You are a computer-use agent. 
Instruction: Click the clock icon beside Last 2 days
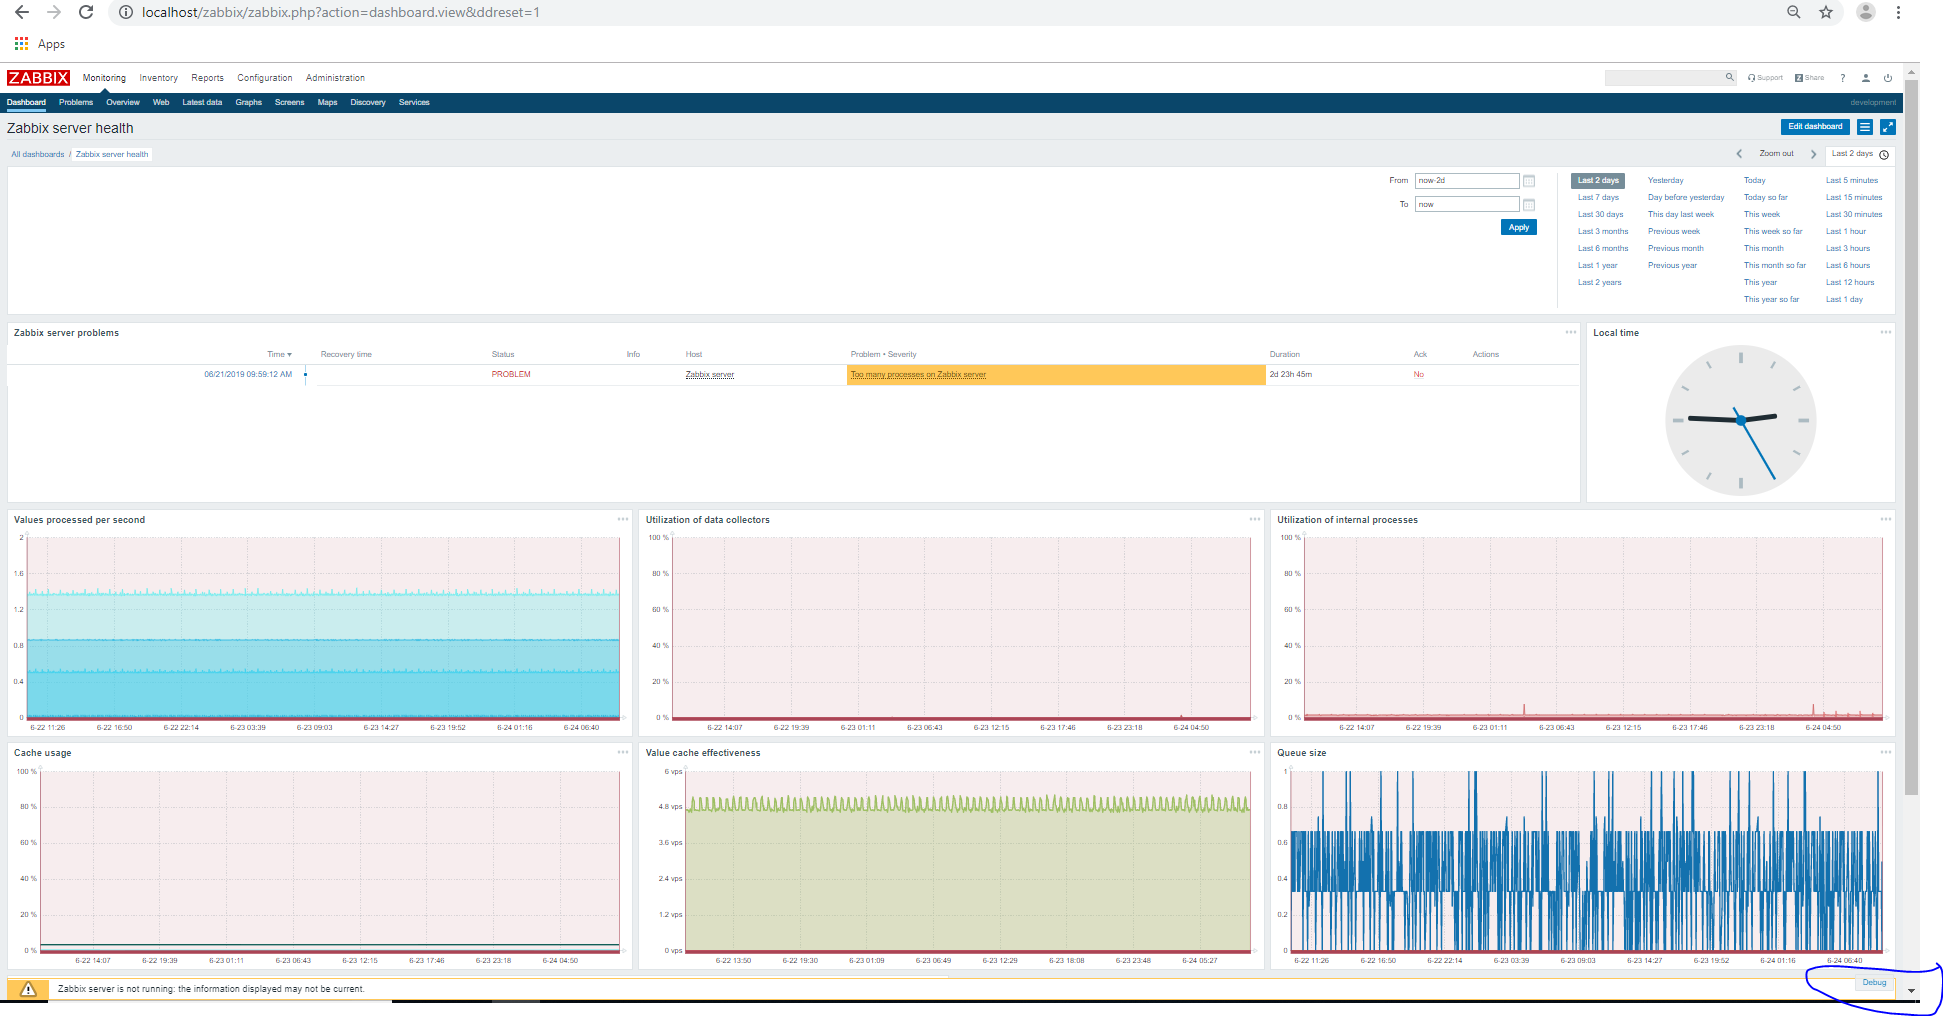point(1884,154)
